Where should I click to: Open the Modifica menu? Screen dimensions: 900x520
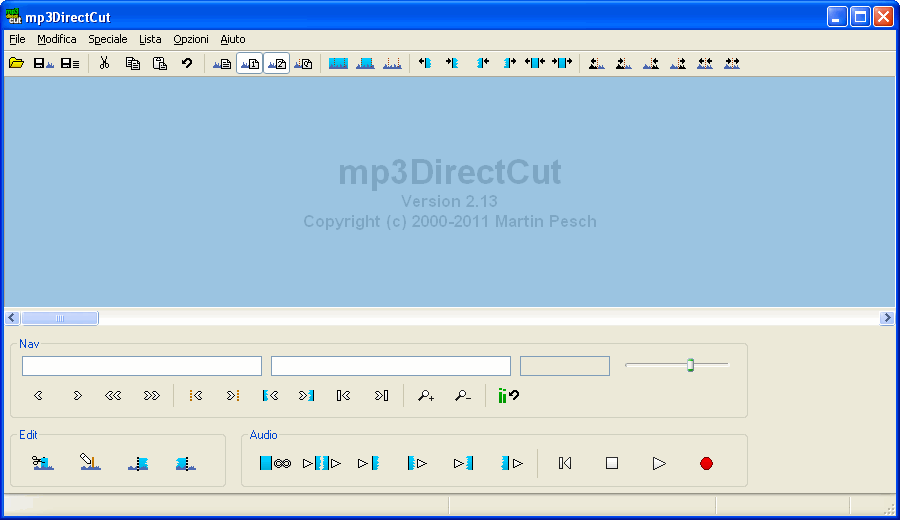57,39
